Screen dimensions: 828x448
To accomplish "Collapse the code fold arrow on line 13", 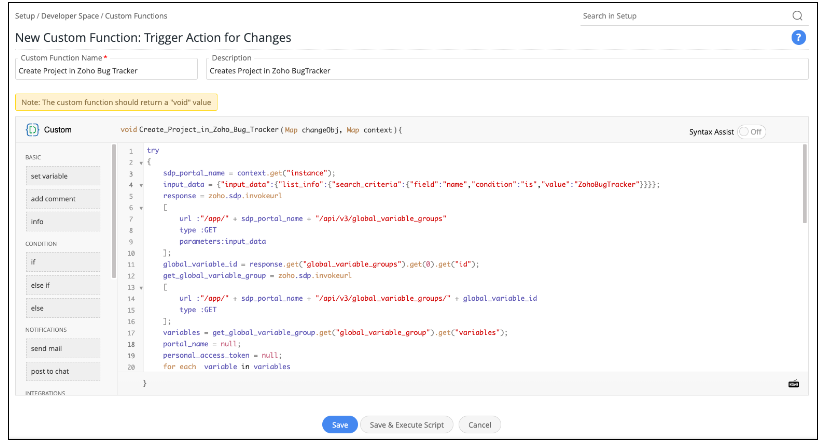I will [141, 288].
